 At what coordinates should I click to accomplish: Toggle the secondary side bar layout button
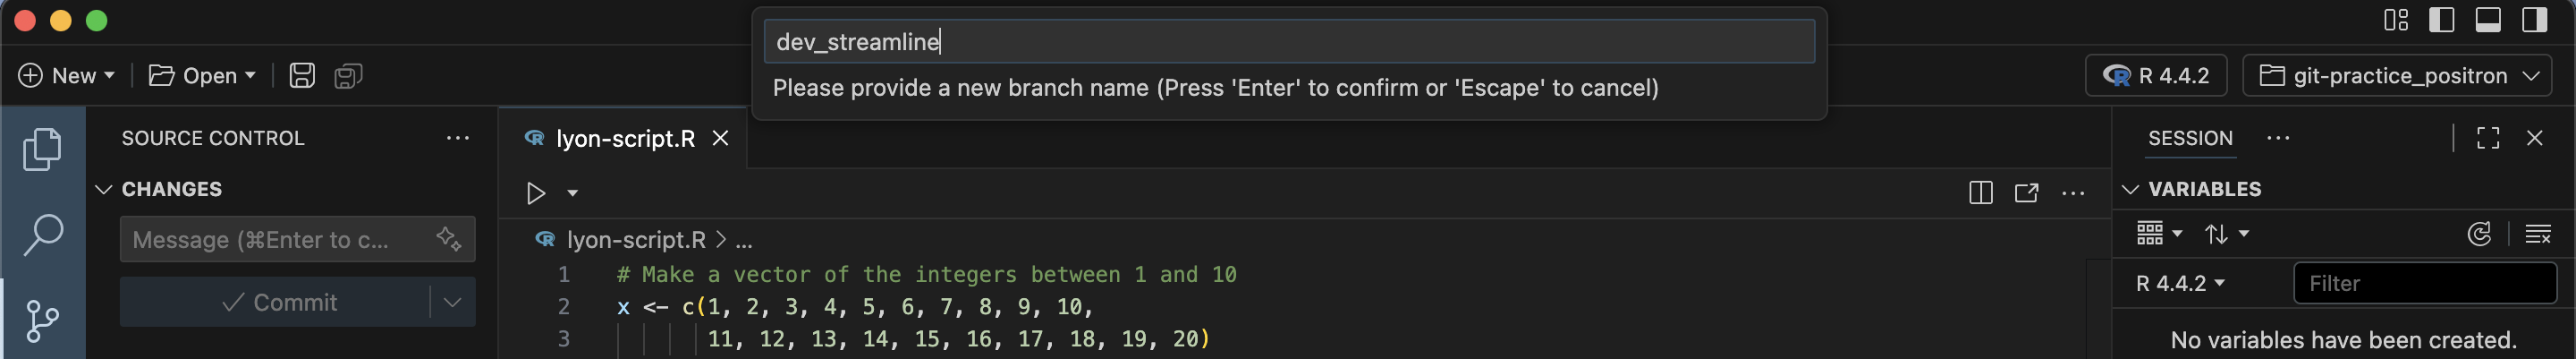(x=2534, y=20)
